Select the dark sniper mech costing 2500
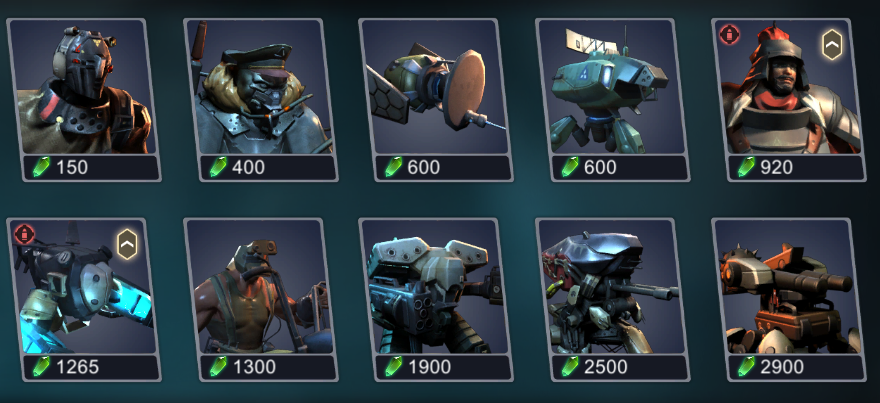Screen dimensions: 880x403 click(x=613, y=299)
